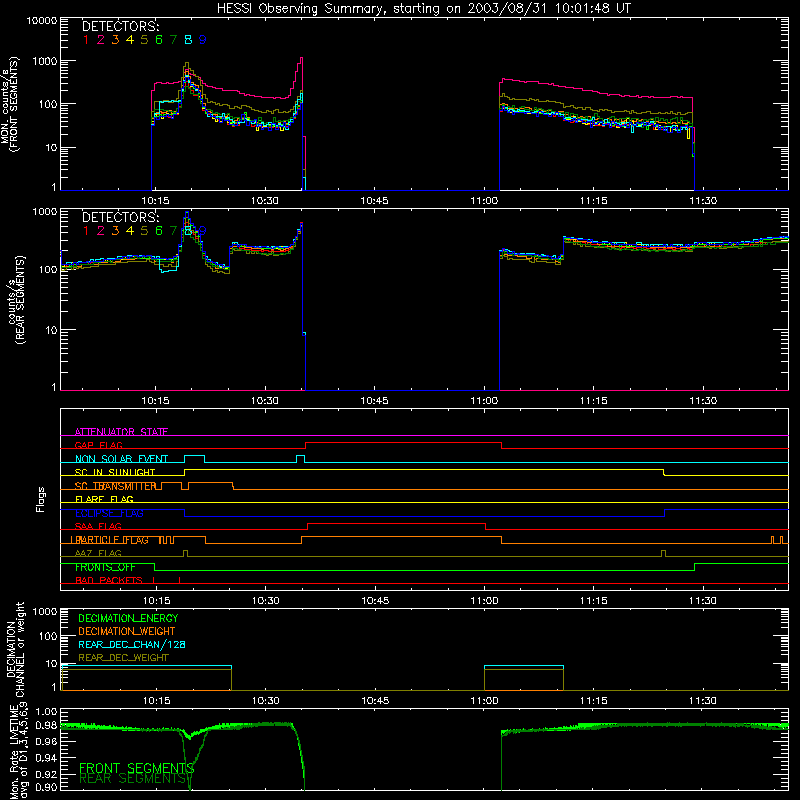Click green detector 6 in top legend
This screenshot has width=800, height=800.
coord(159,39)
